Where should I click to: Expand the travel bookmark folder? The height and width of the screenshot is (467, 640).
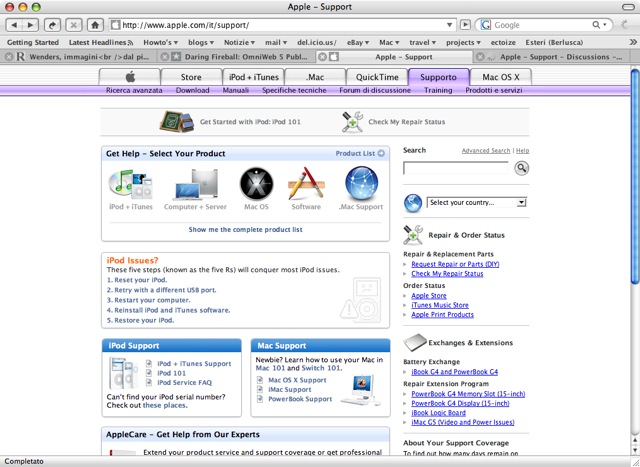(x=422, y=42)
